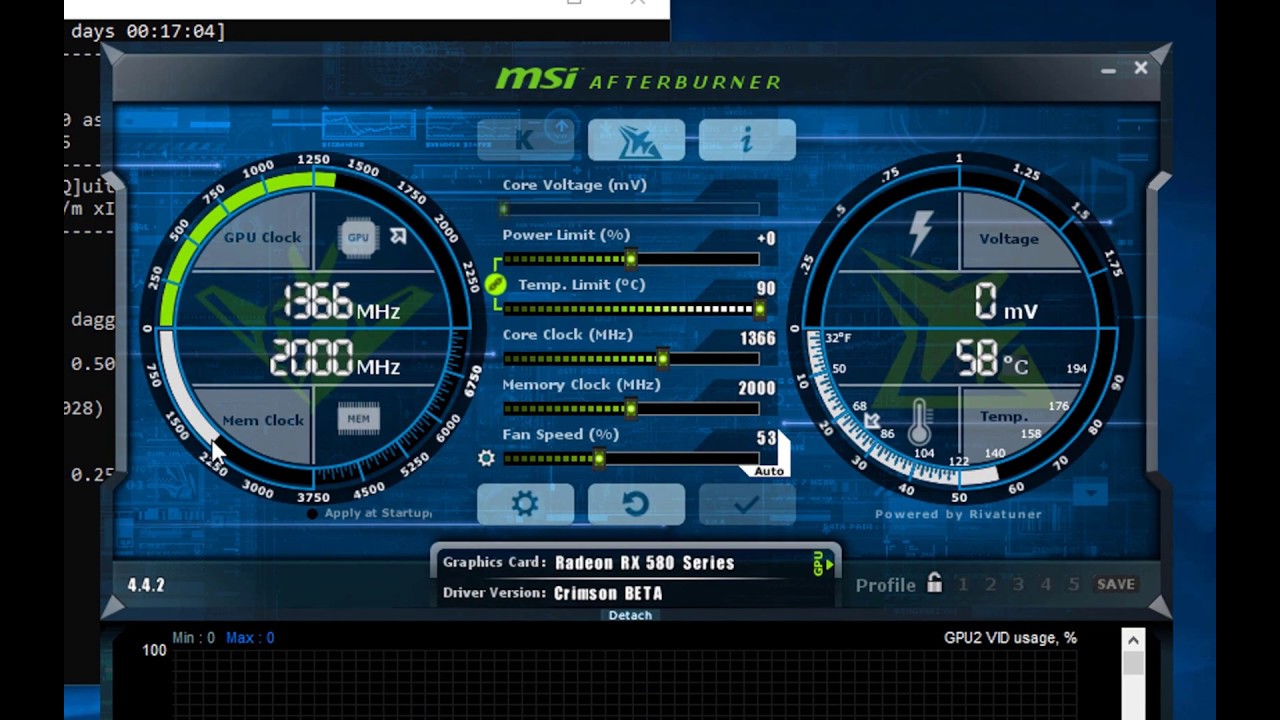Click the GPU Clock label in gauge

click(262, 237)
